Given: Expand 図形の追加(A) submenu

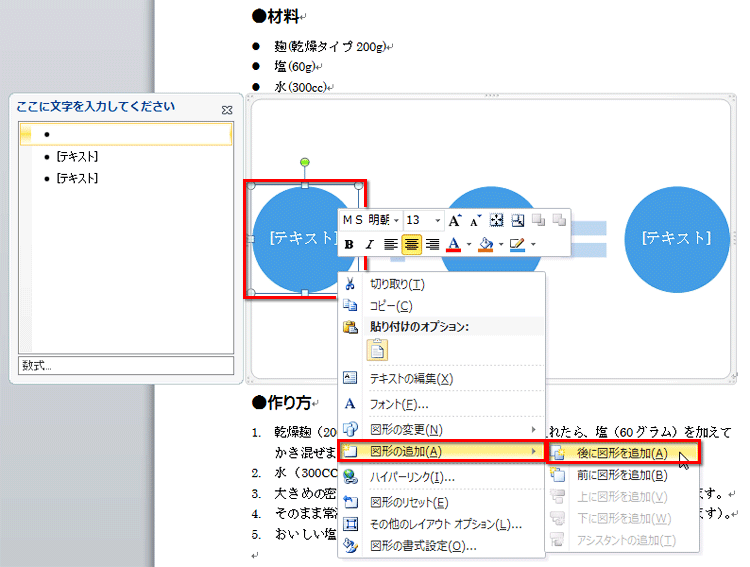Looking at the screenshot, I should tap(441, 451).
